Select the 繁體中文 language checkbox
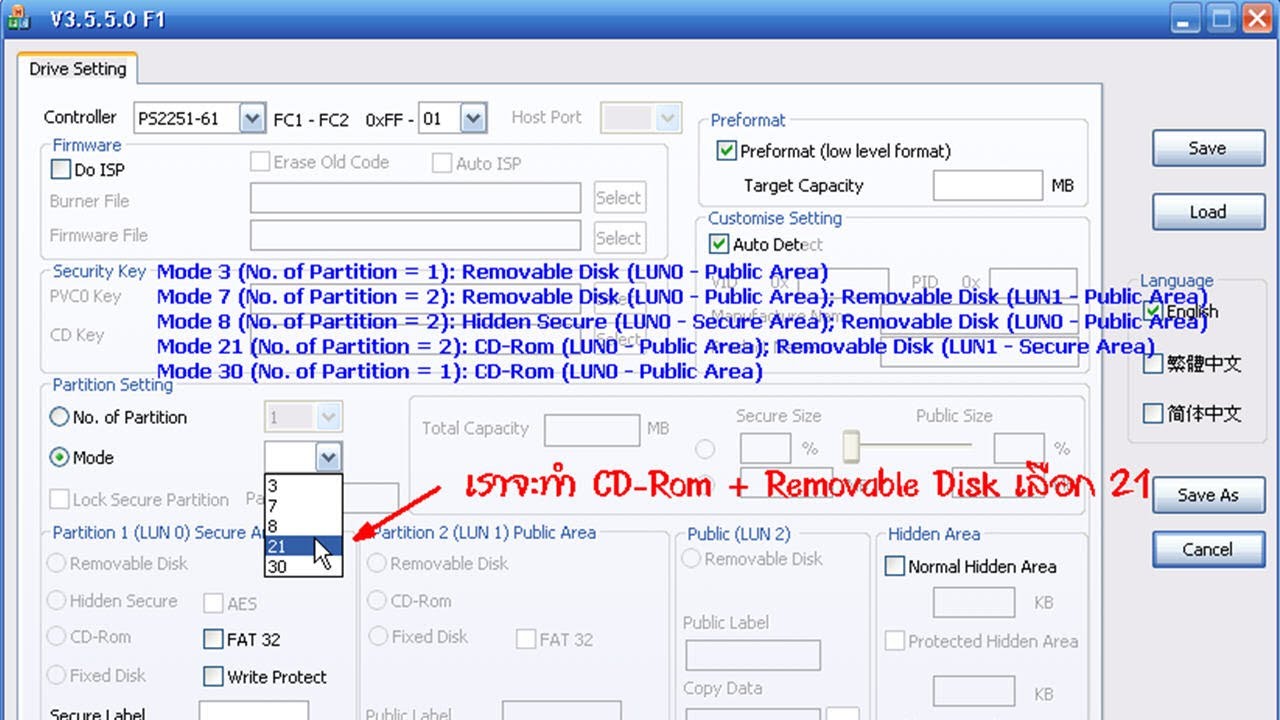Screen dimensions: 1280x720 click(1153, 363)
